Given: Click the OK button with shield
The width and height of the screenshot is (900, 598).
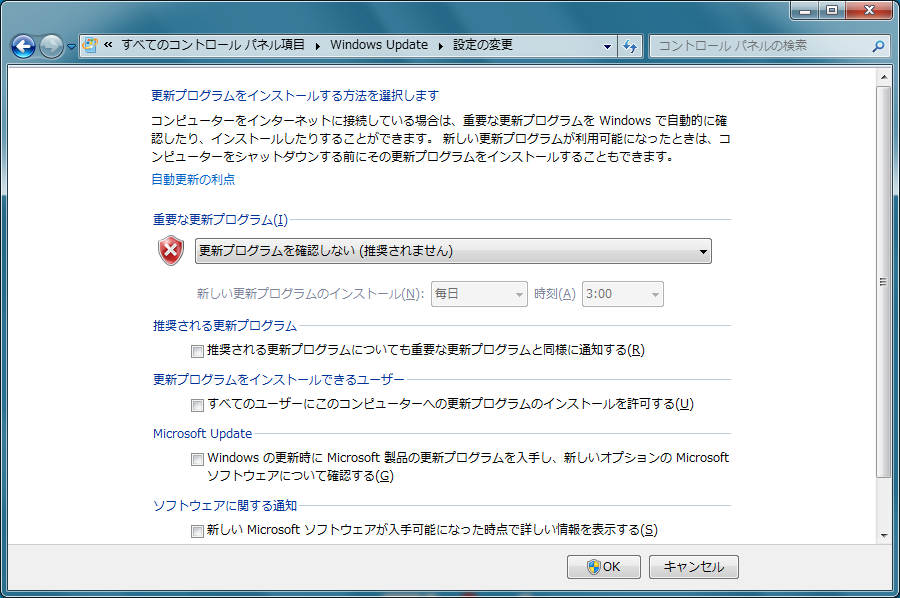Looking at the screenshot, I should [604, 567].
